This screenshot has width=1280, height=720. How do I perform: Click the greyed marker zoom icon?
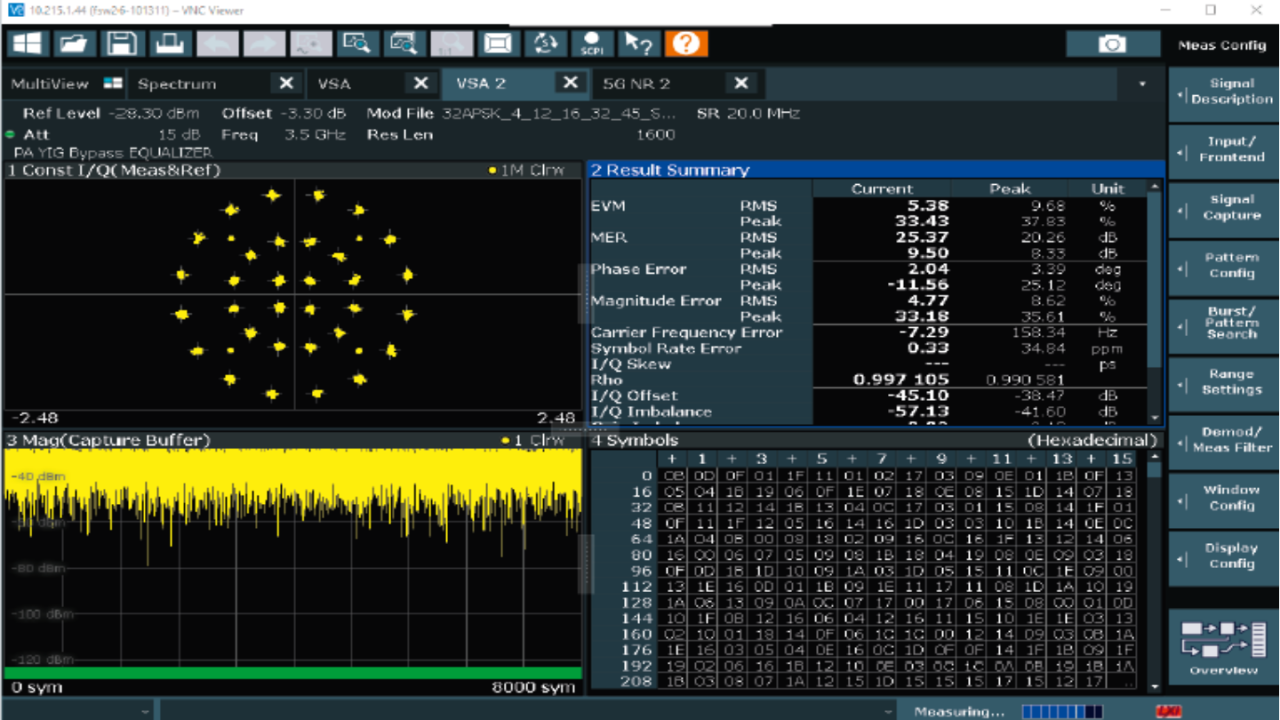pos(310,43)
